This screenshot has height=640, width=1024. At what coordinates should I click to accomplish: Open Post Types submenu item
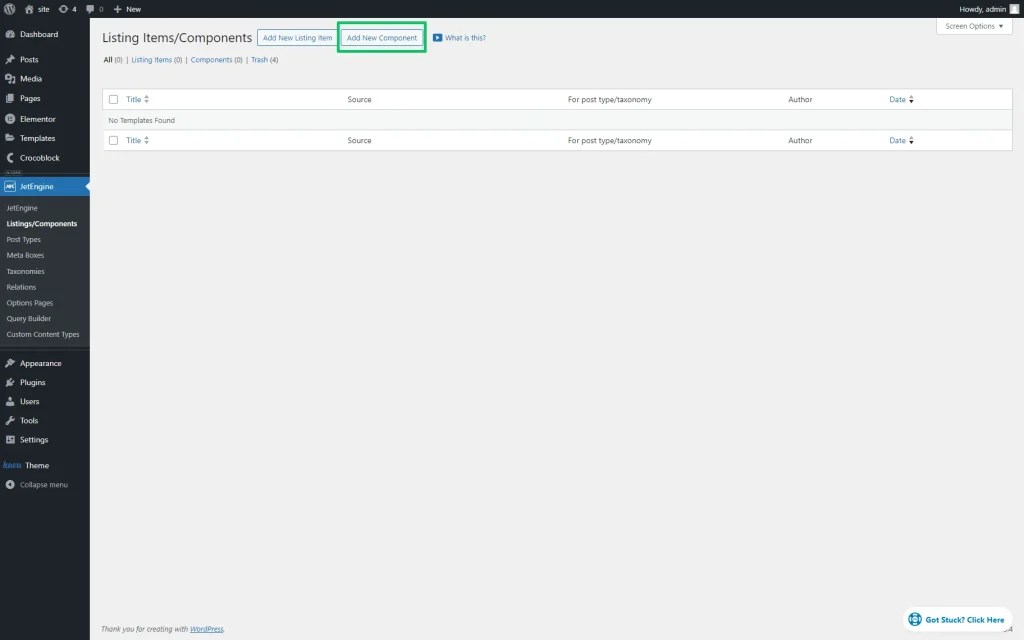tap(24, 240)
